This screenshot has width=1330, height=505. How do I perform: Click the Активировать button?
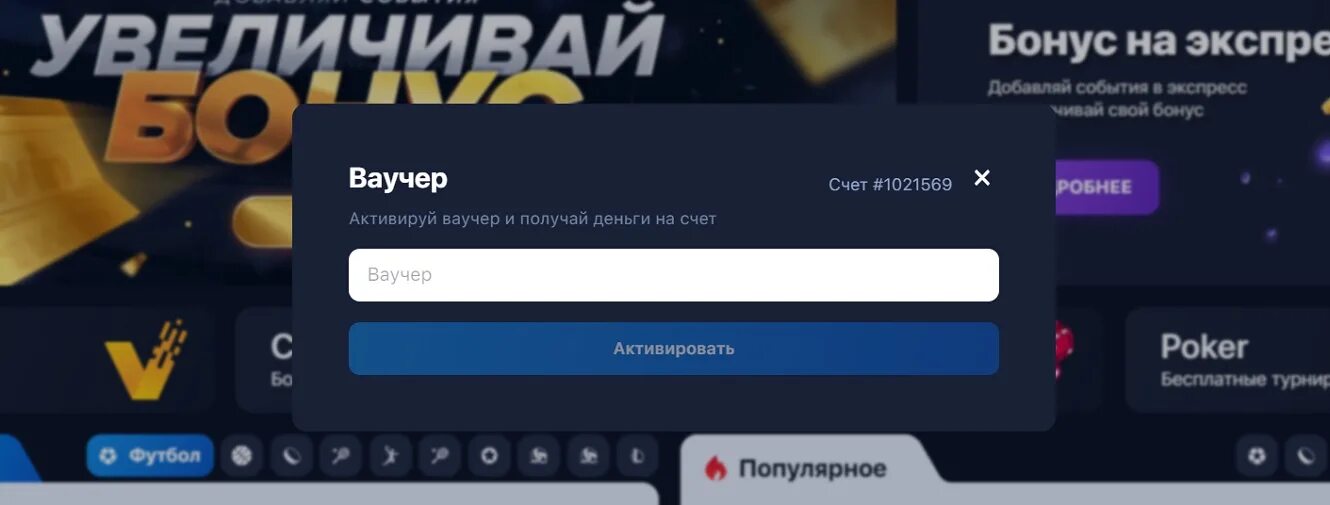click(673, 349)
